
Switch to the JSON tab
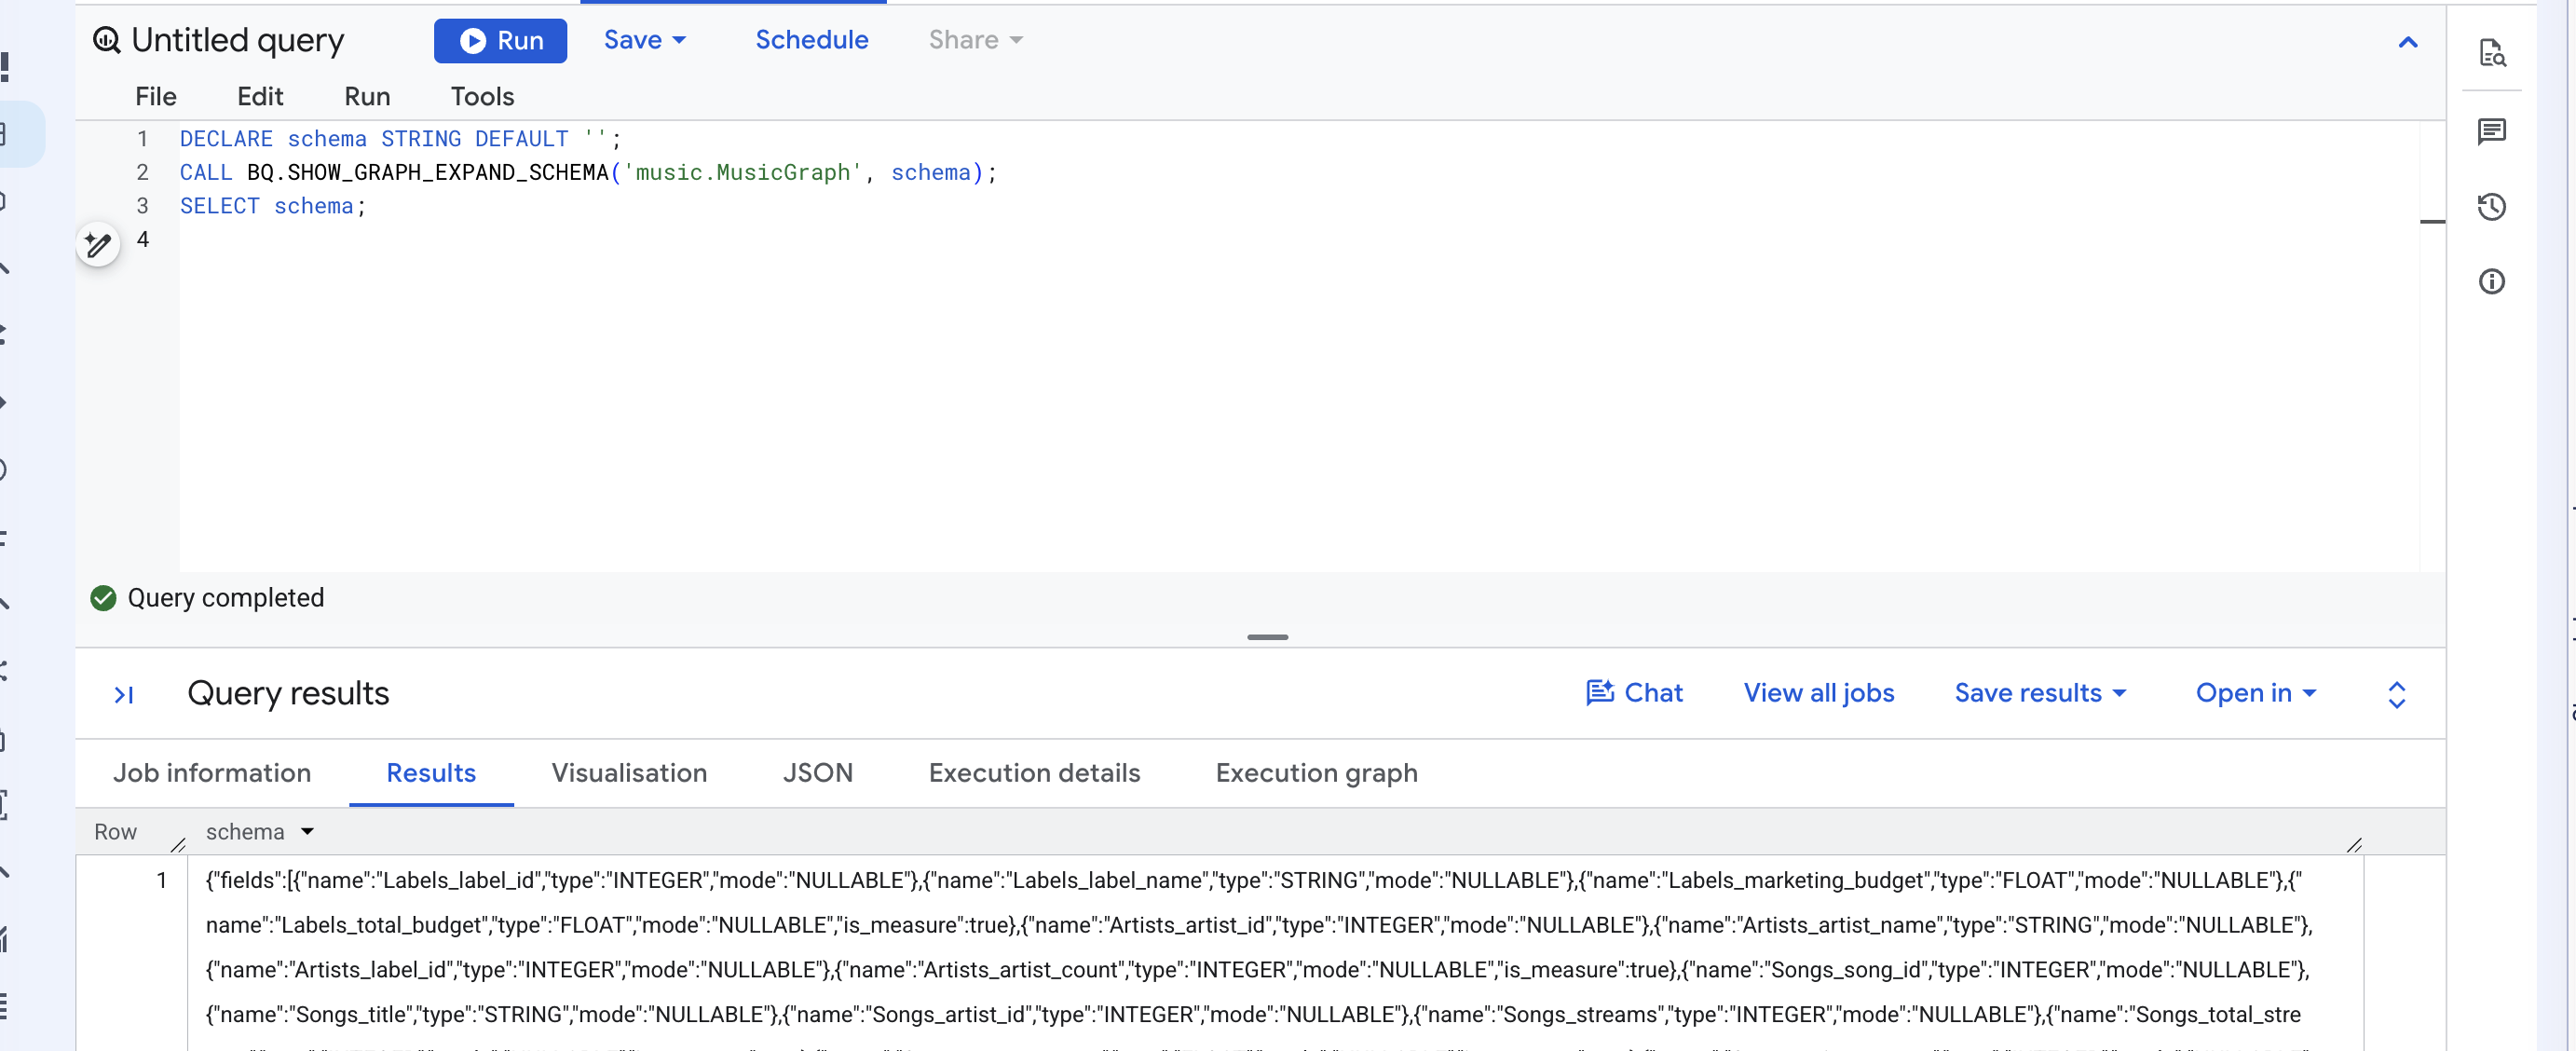tap(817, 773)
